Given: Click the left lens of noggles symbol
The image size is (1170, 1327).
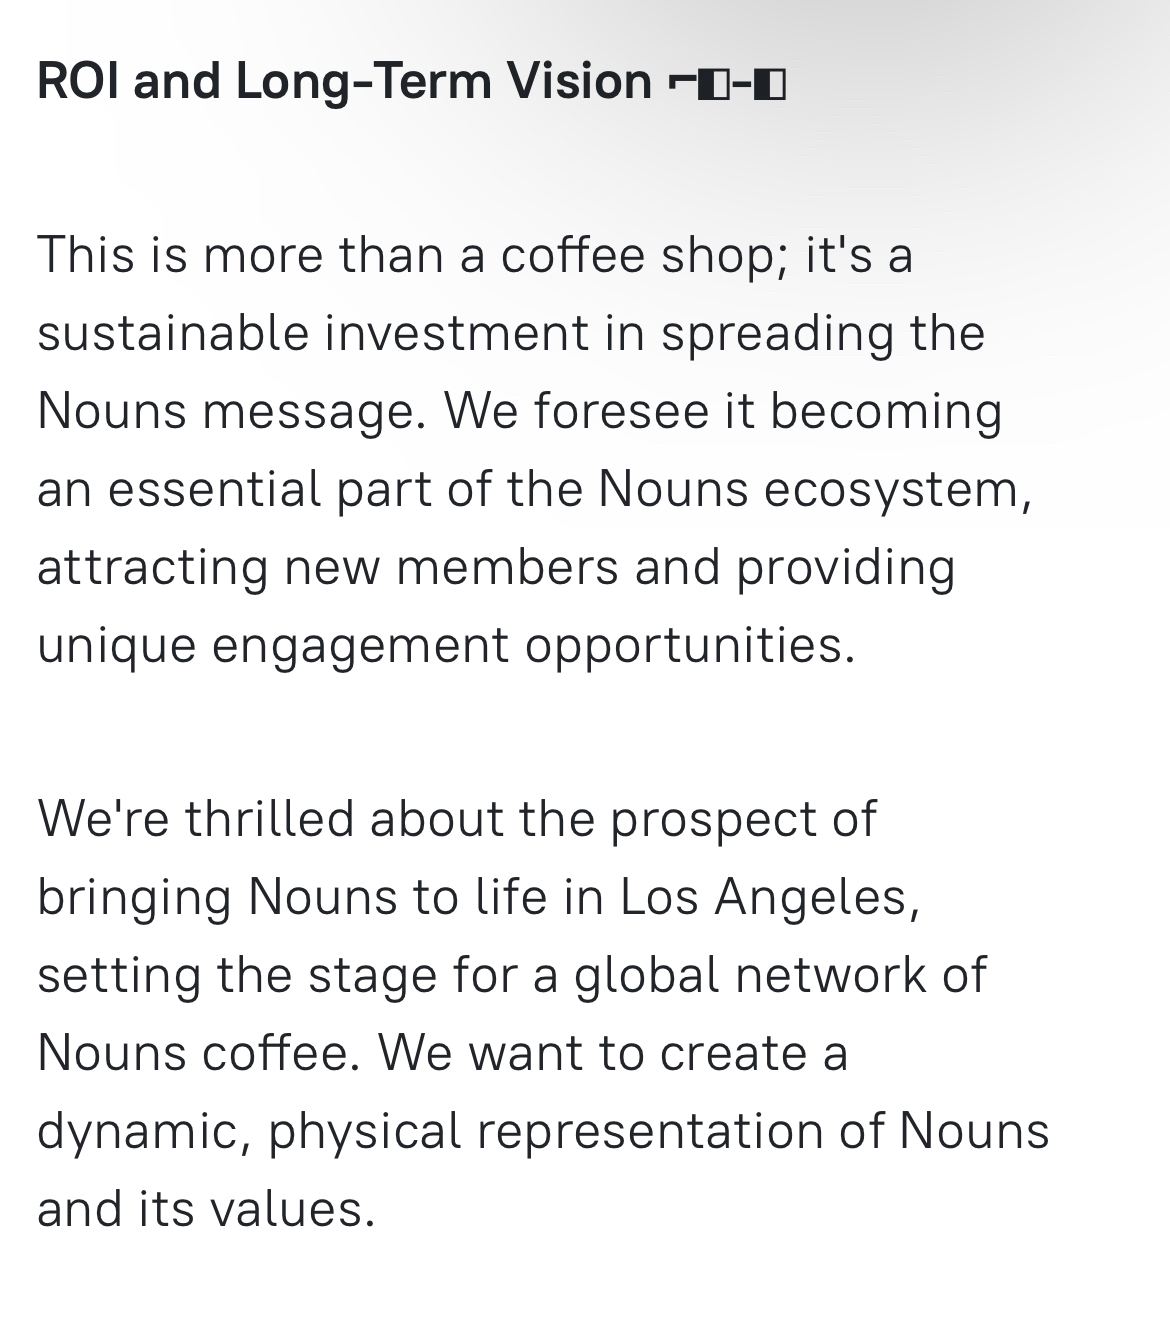Looking at the screenshot, I should pyautogui.click(x=714, y=84).
